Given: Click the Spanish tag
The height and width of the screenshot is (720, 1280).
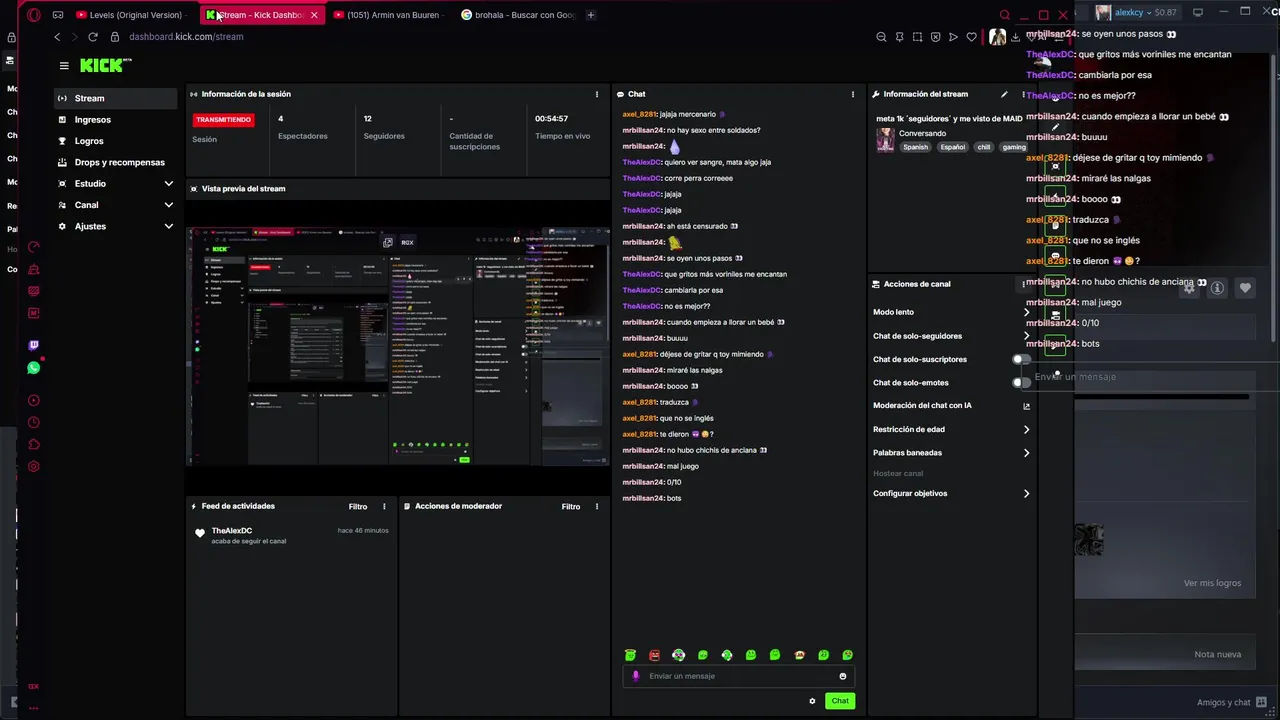Looking at the screenshot, I should coord(915,147).
